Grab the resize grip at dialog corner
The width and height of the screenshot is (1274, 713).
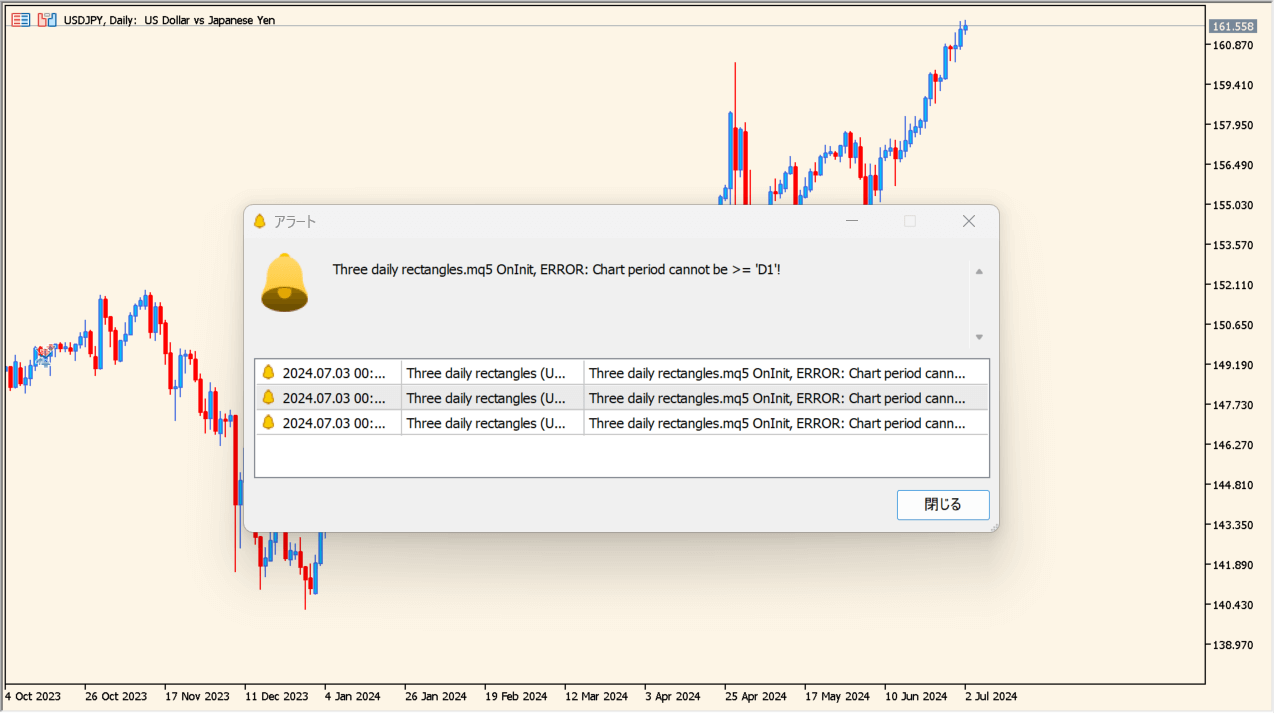tap(994, 527)
